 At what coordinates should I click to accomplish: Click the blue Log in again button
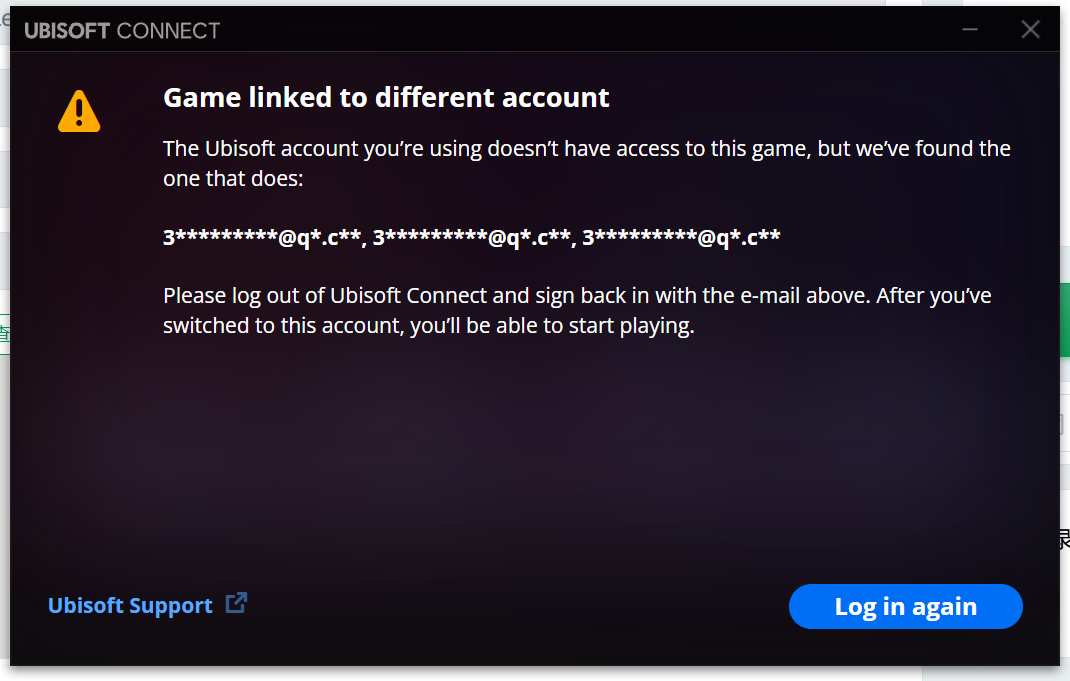[x=905, y=606]
